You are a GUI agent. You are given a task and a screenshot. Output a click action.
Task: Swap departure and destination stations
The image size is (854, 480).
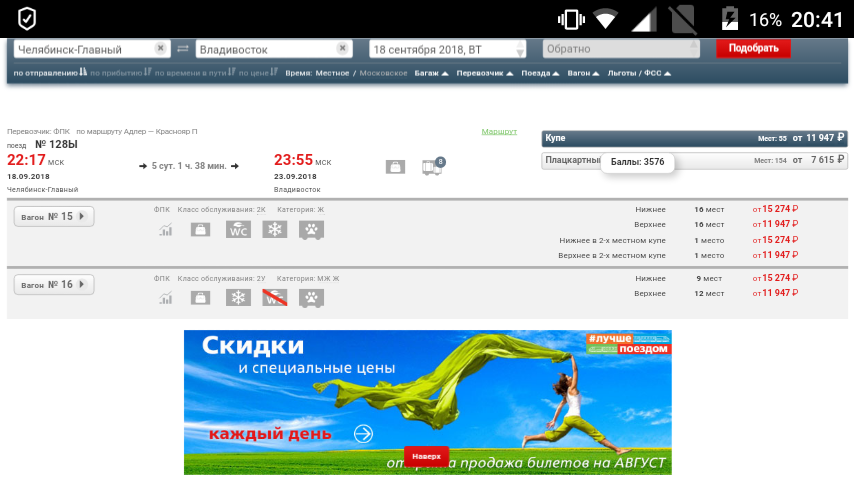(182, 49)
